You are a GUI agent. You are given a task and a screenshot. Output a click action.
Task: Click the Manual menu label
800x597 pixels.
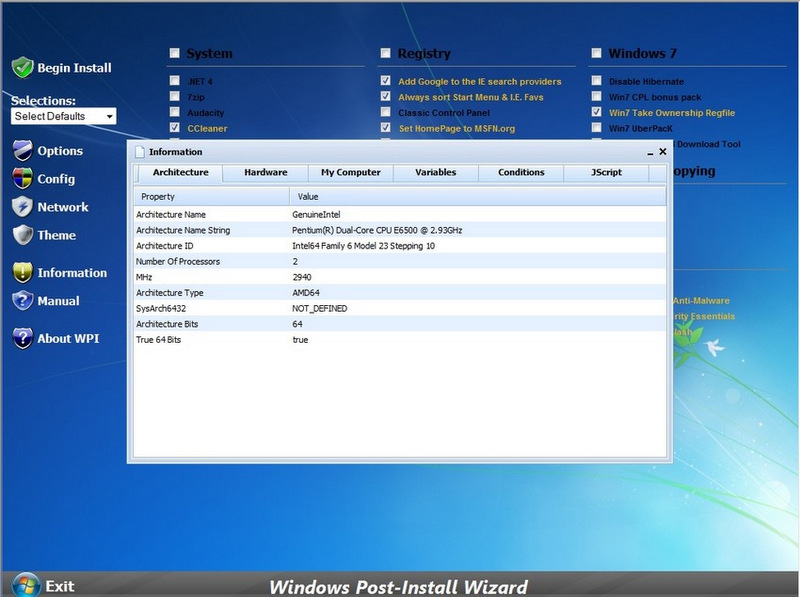58,301
